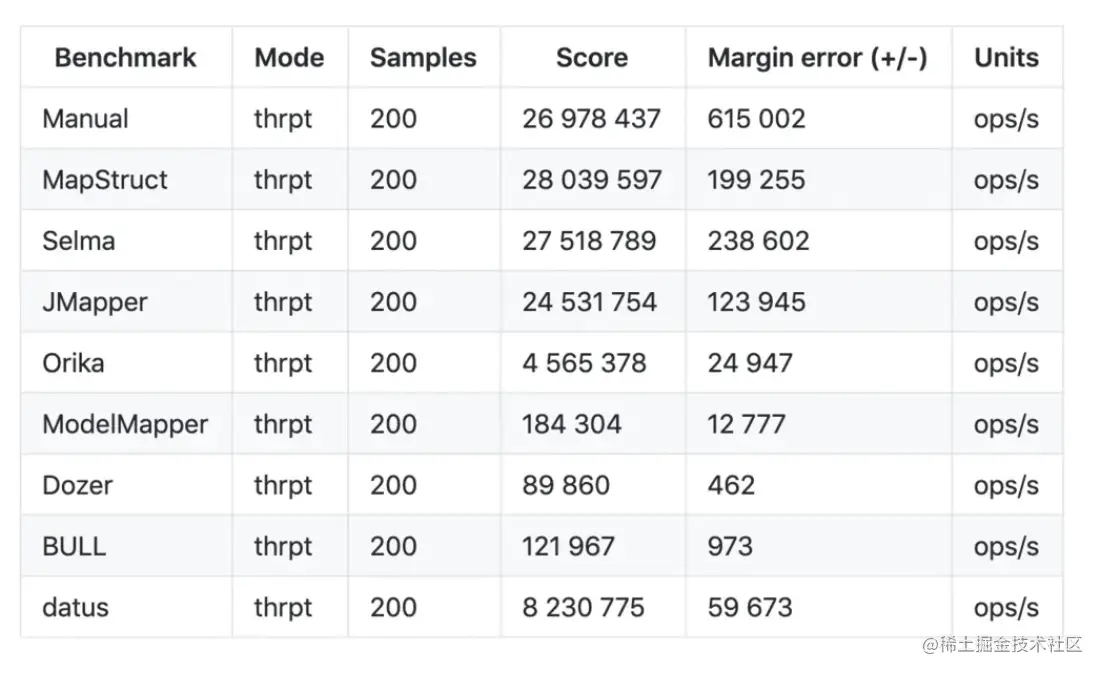Select the Manual benchmark cell
Image resolution: width=1102 pixels, height=674 pixels.
(85, 119)
